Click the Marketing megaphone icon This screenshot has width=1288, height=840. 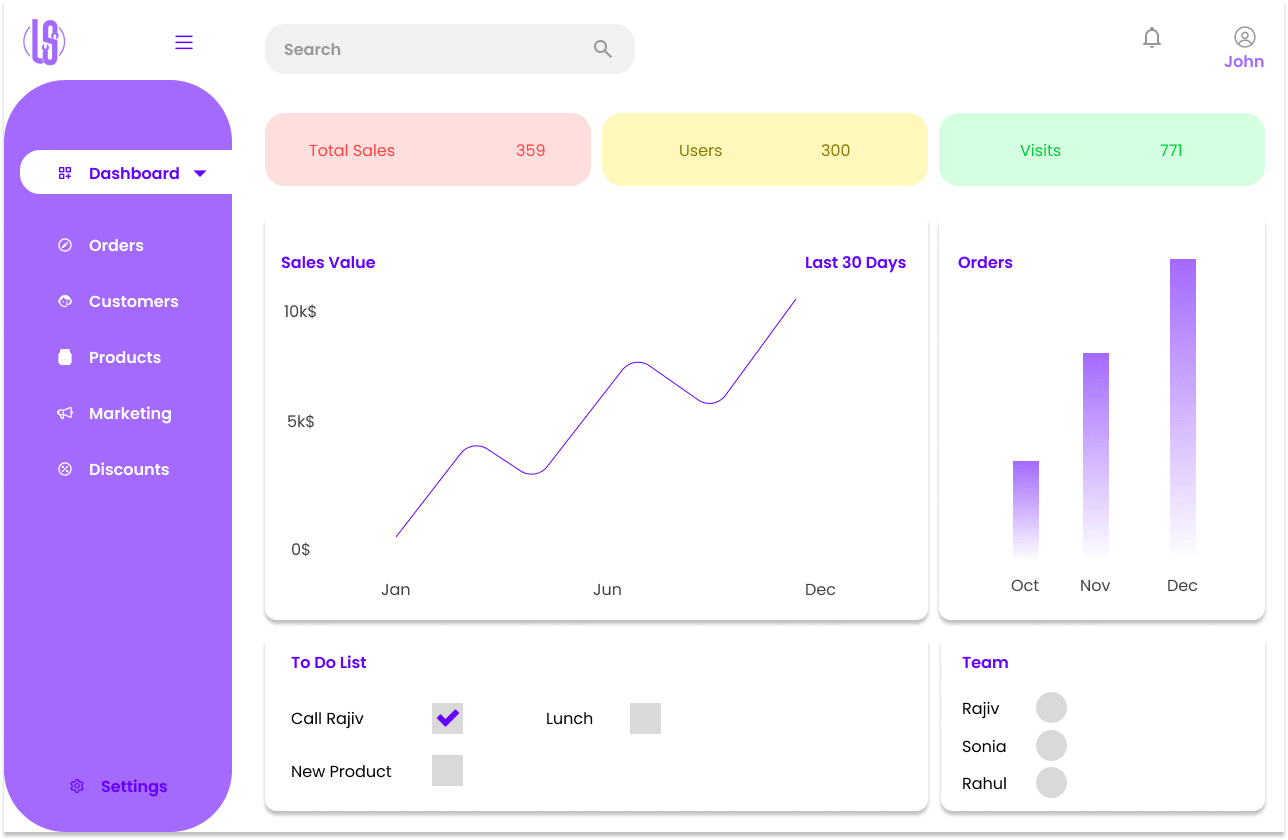[65, 413]
